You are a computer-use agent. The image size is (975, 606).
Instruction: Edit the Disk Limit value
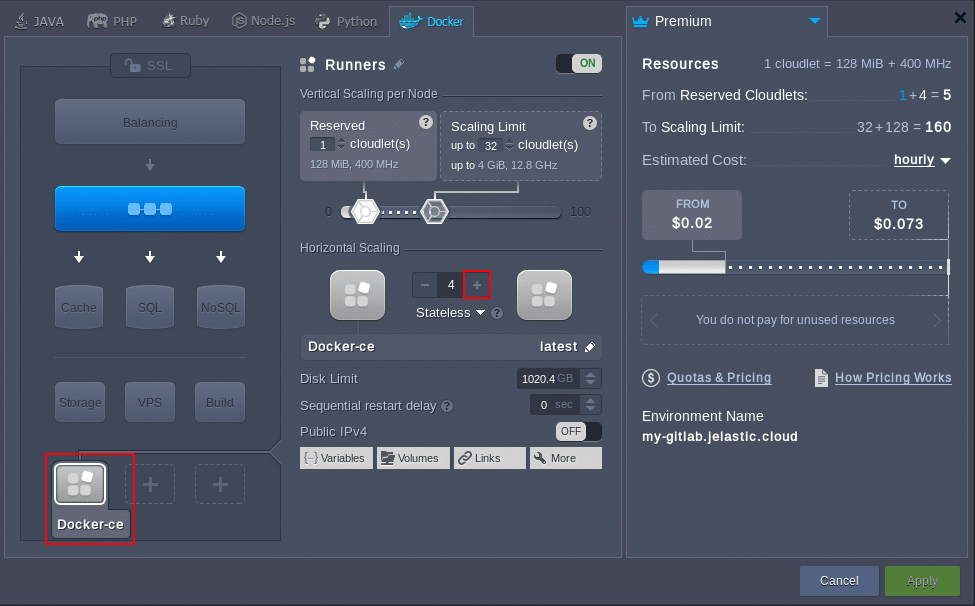[548, 379]
